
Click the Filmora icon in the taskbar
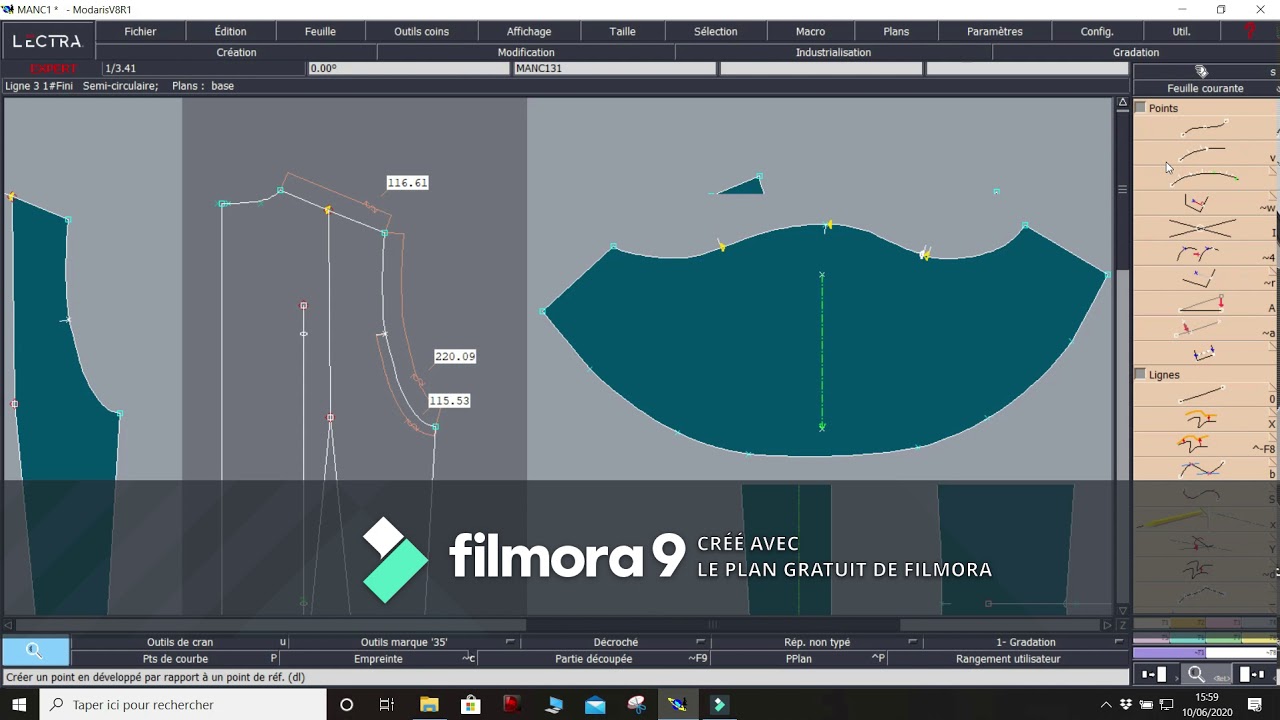719,705
